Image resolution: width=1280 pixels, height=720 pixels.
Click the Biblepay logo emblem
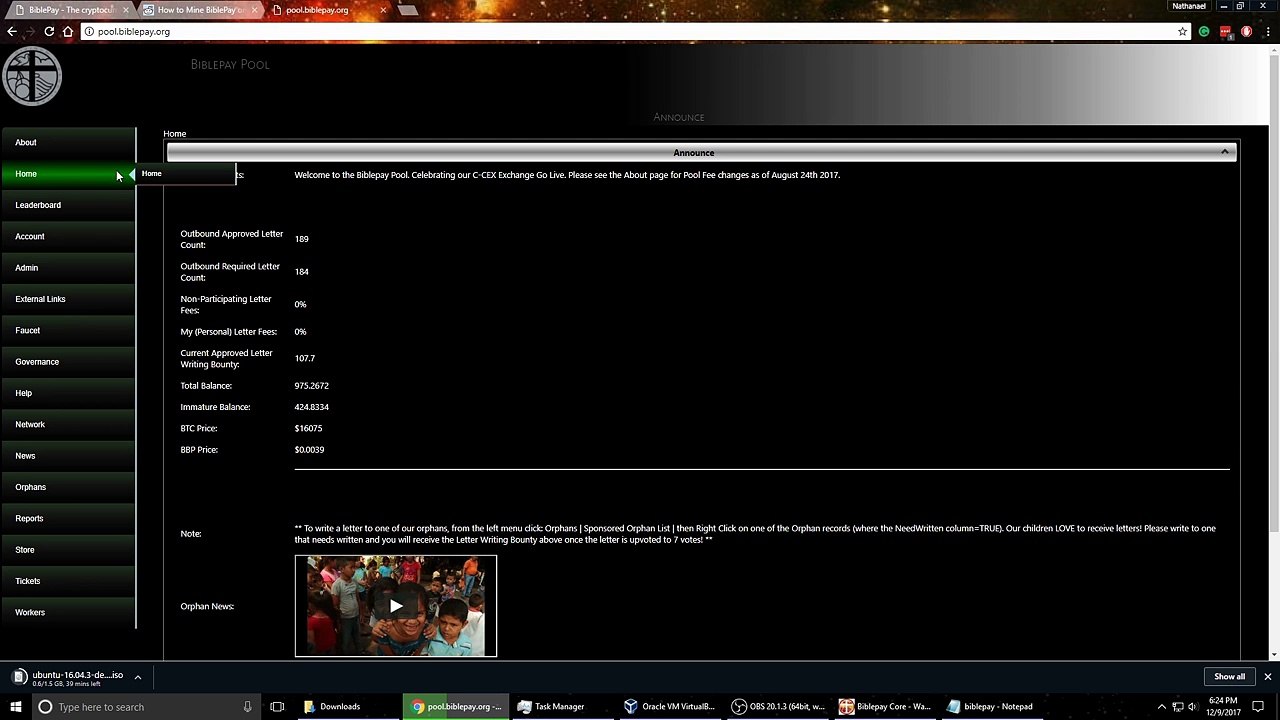(32, 76)
